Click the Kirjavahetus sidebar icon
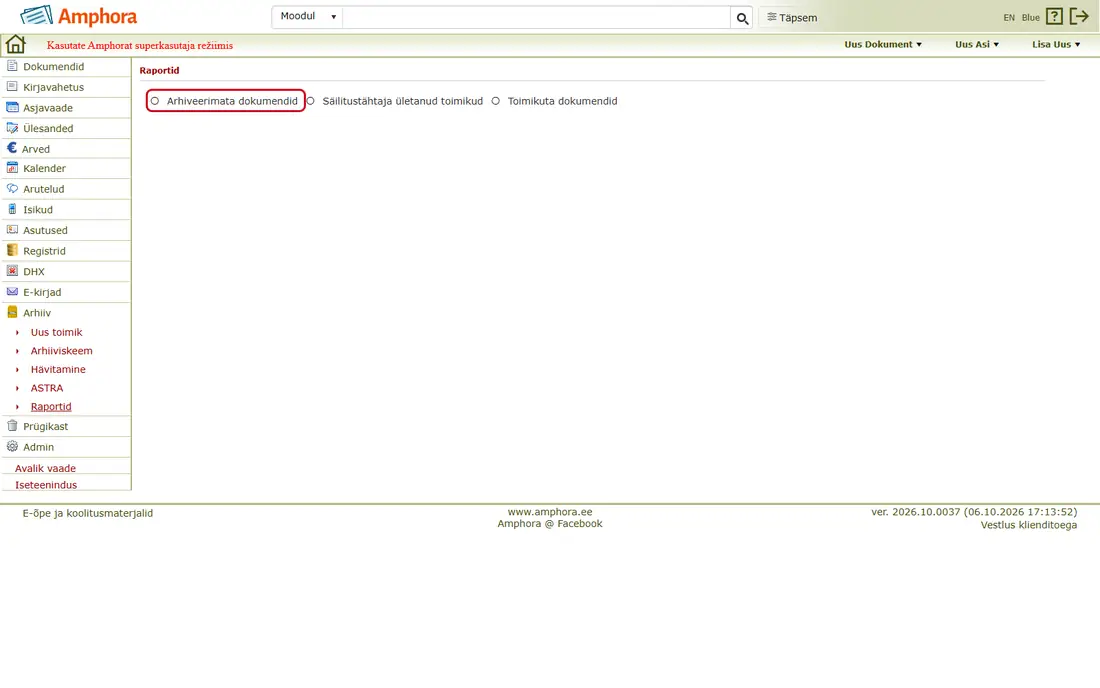This screenshot has height=688, width=1100. click(12, 86)
